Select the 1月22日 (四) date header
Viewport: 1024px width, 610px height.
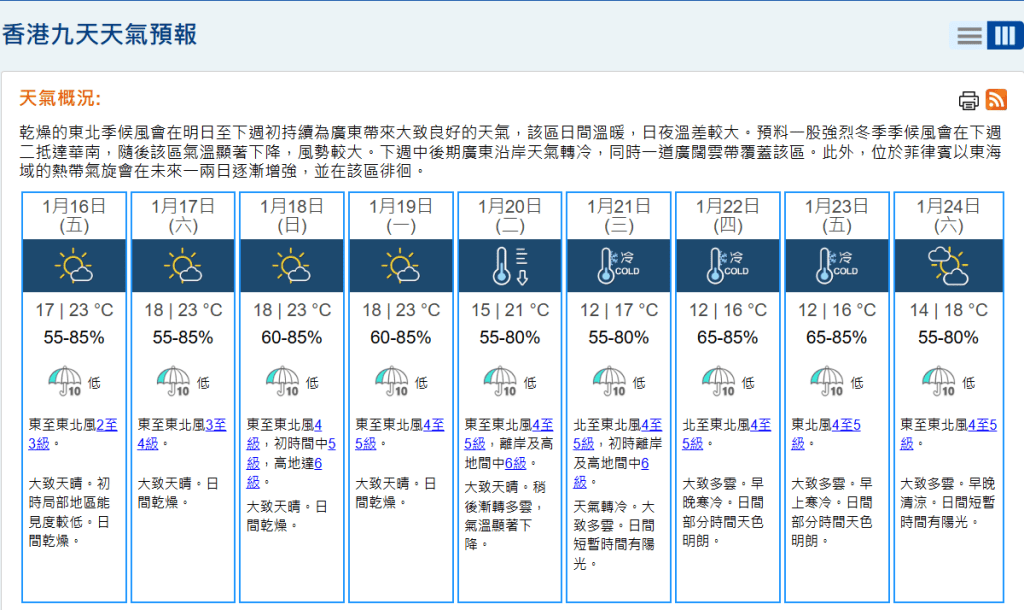pyautogui.click(x=727, y=216)
